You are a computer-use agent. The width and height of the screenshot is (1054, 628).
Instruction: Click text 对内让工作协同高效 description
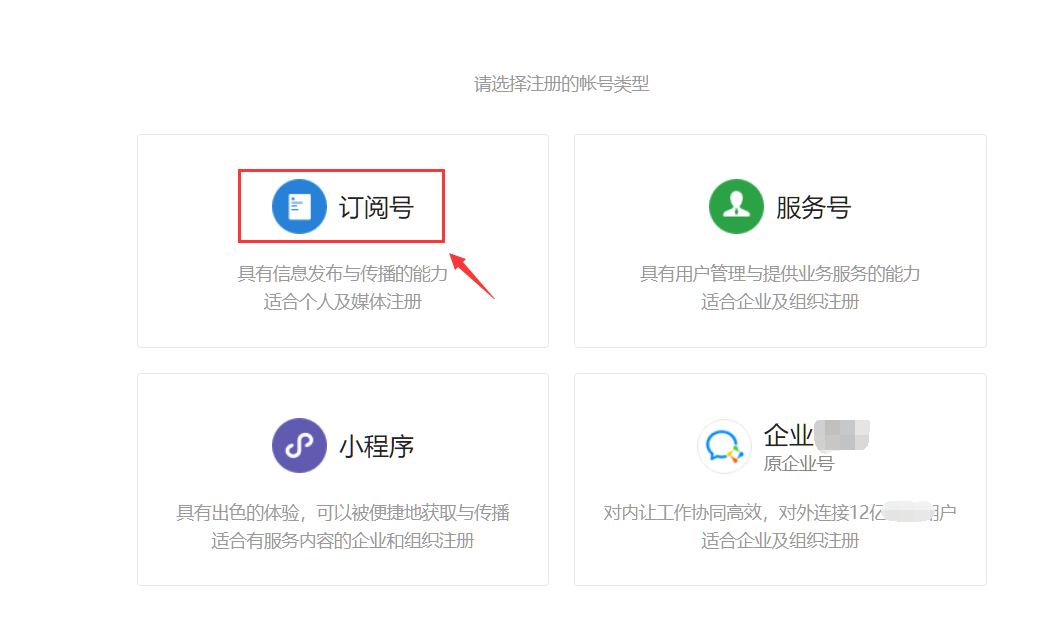point(780,512)
